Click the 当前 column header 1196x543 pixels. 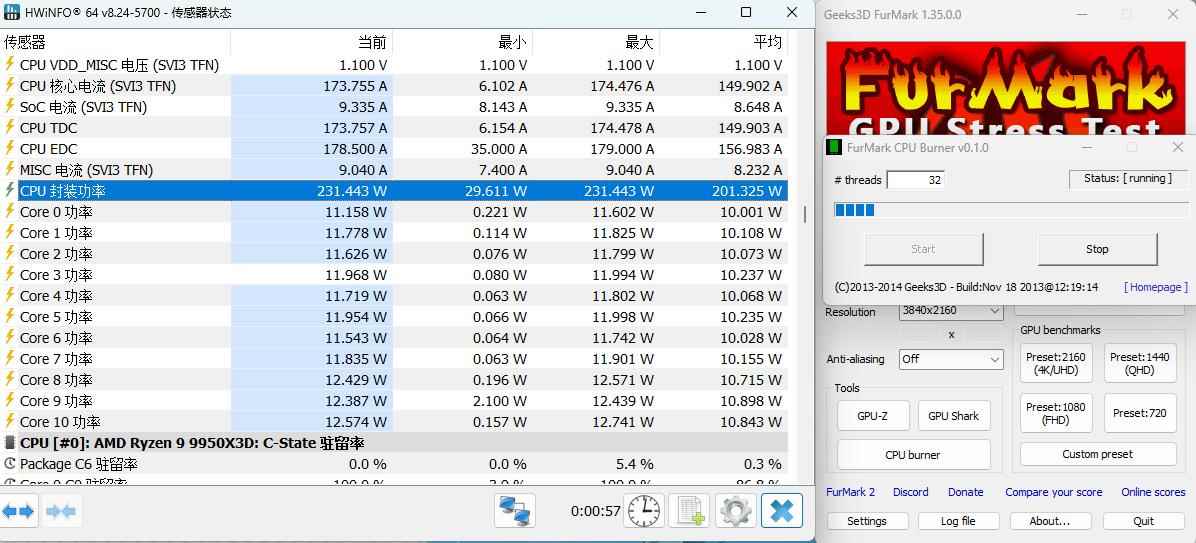point(373,42)
